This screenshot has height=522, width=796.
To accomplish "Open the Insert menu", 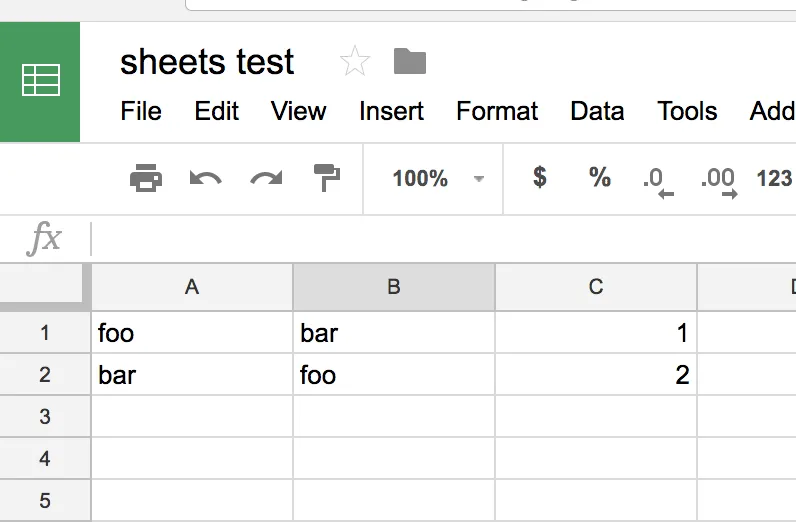I will [x=391, y=111].
